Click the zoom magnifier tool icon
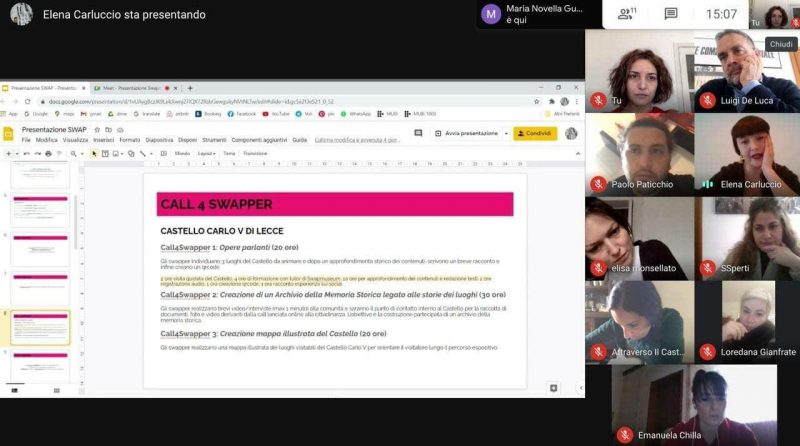Image resolution: width=800 pixels, height=446 pixels. (74, 154)
